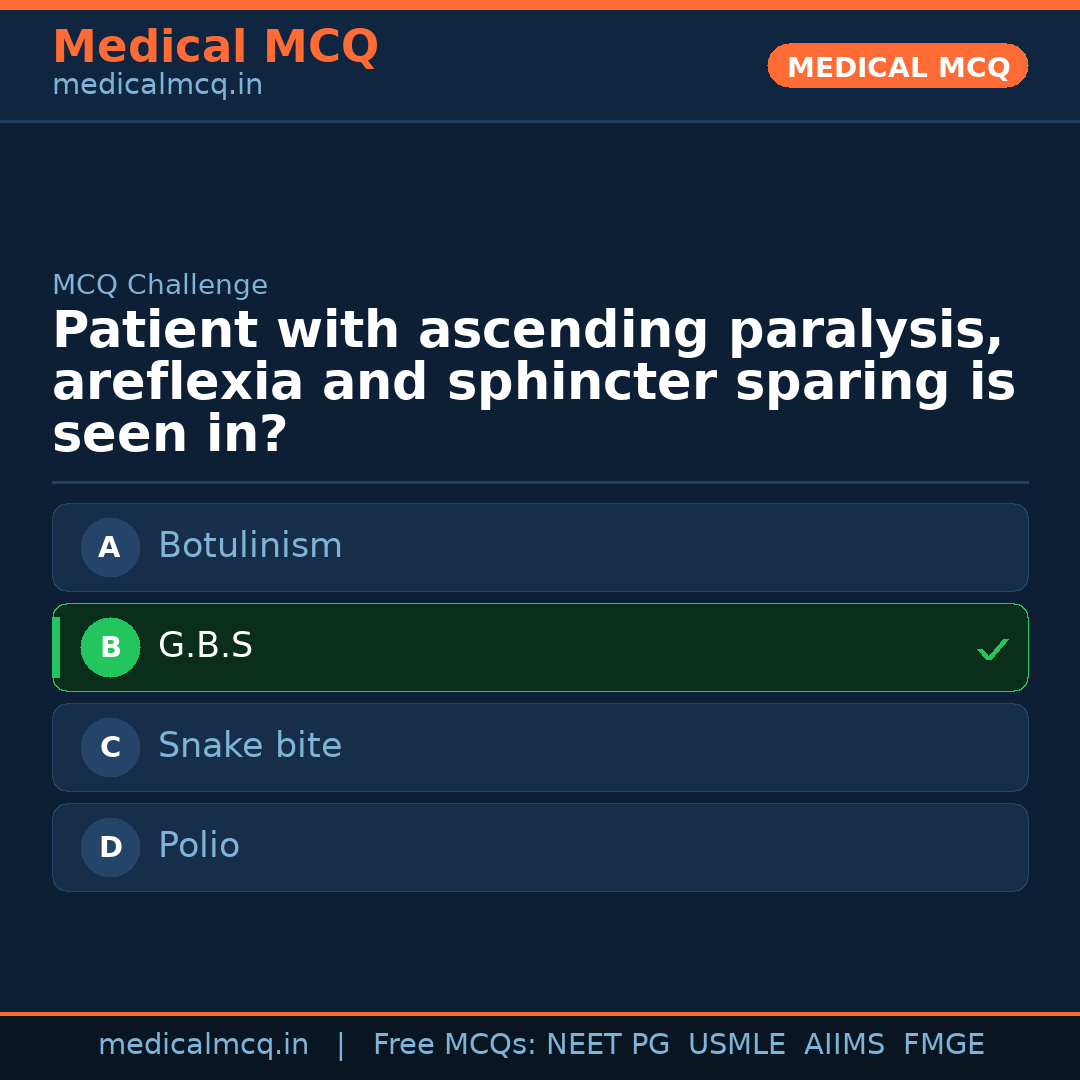Pick the Snake bite answer option
The width and height of the screenshot is (1080, 1080).
pos(540,747)
